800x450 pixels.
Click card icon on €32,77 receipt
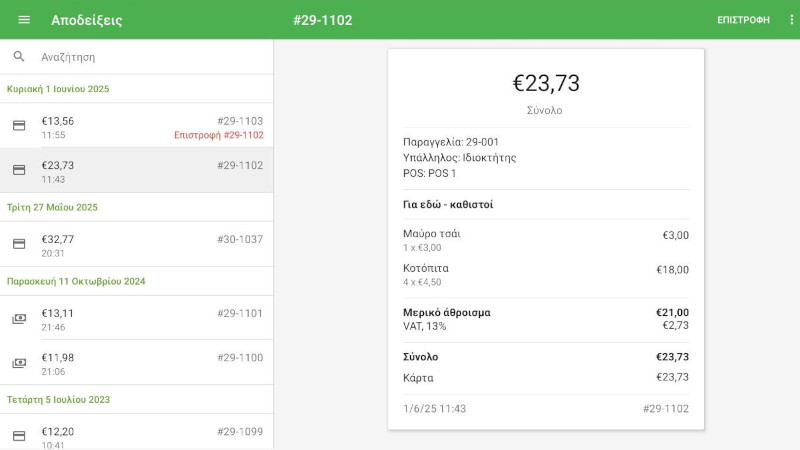(19, 244)
